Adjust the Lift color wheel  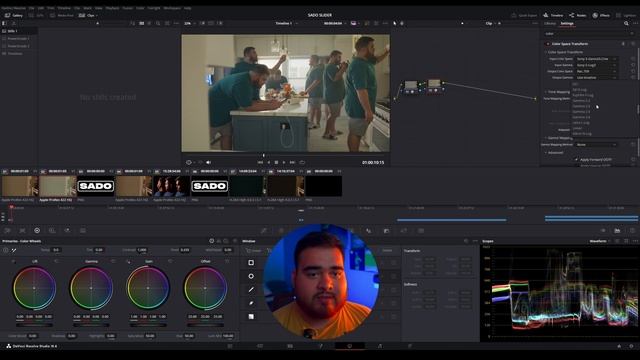[x=34, y=288]
